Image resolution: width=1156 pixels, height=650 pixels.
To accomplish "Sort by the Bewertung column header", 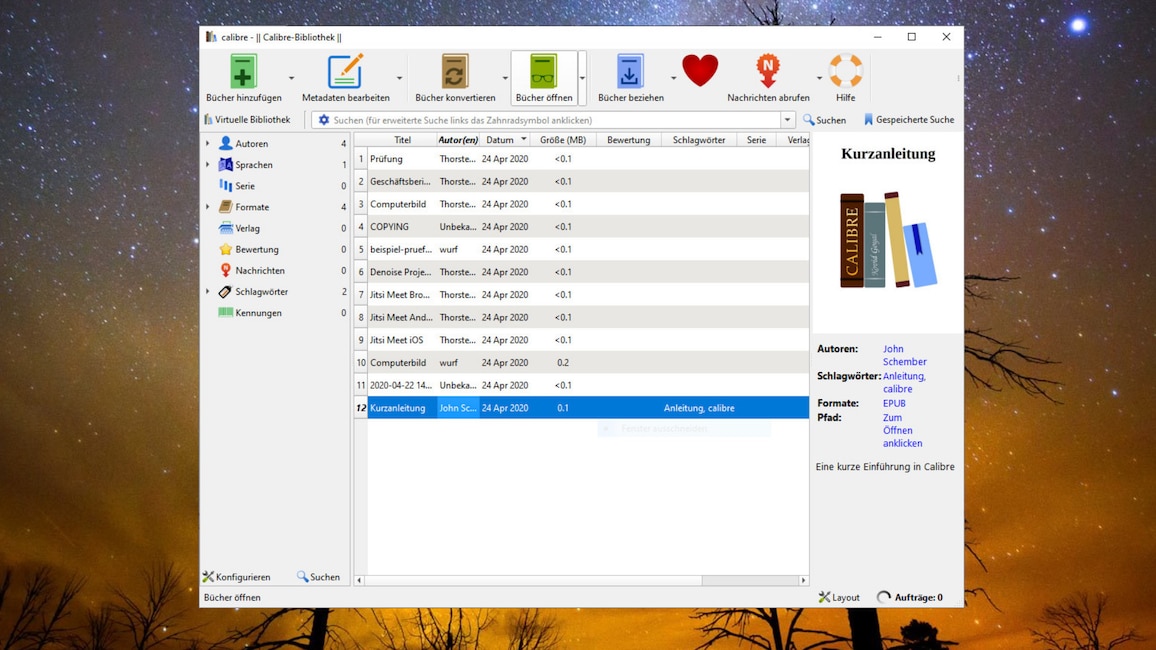I will coord(629,140).
